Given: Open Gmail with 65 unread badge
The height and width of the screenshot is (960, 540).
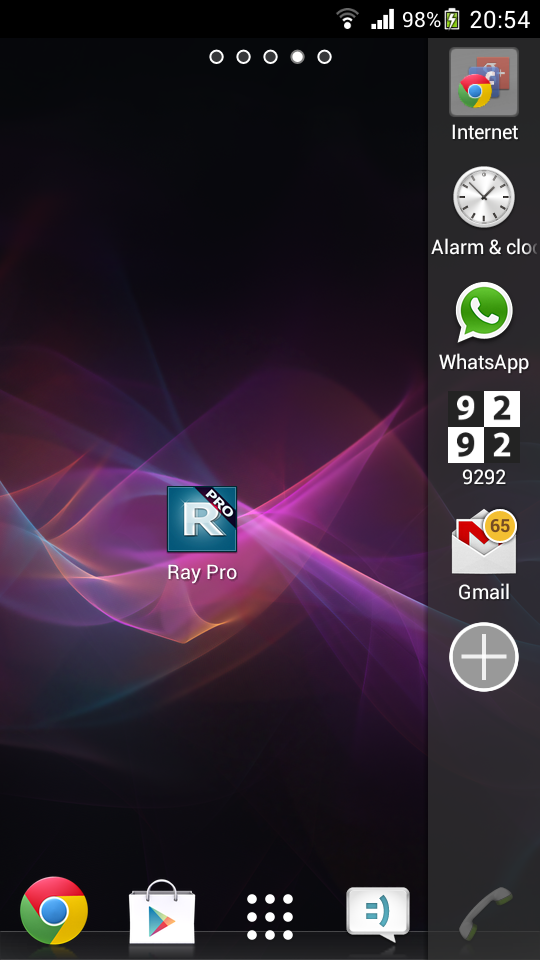Looking at the screenshot, I should 484,541.
